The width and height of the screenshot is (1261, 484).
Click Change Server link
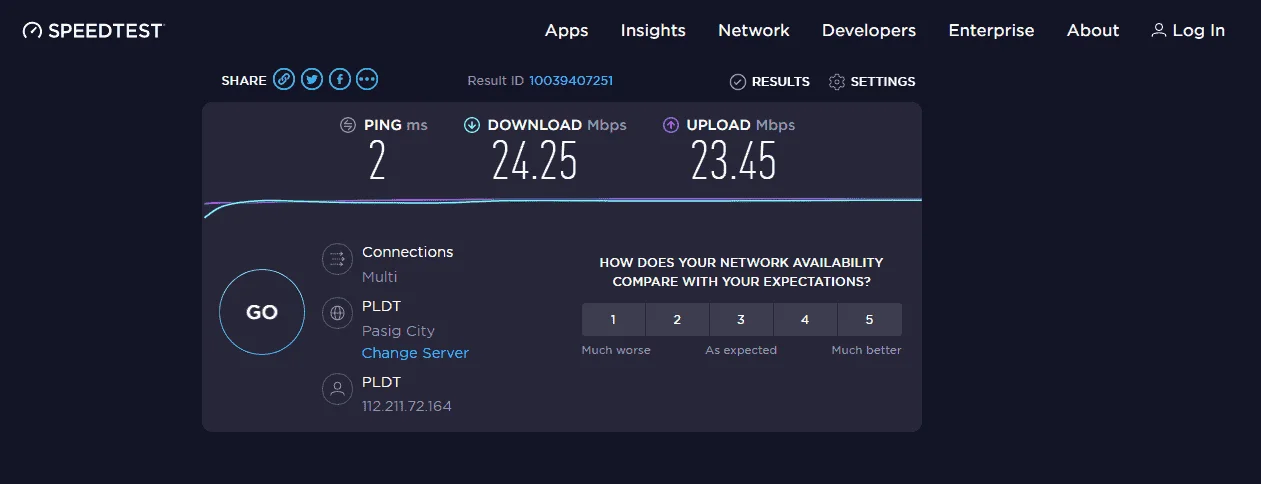[415, 353]
